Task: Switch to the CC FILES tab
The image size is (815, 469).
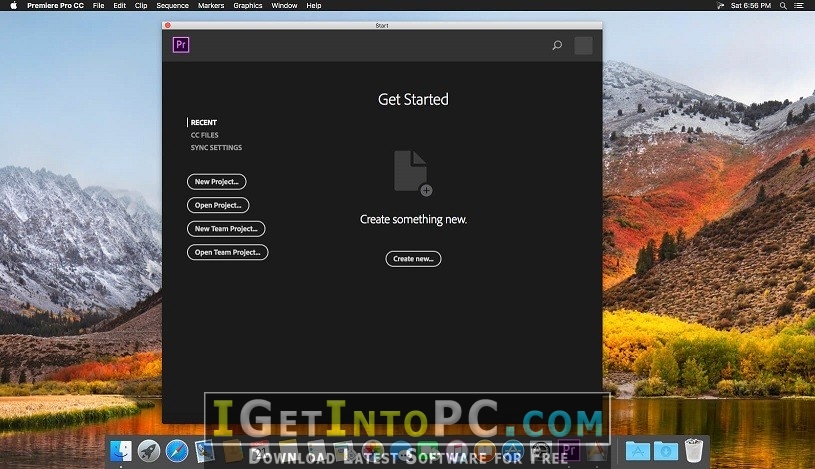Action: tap(204, 135)
